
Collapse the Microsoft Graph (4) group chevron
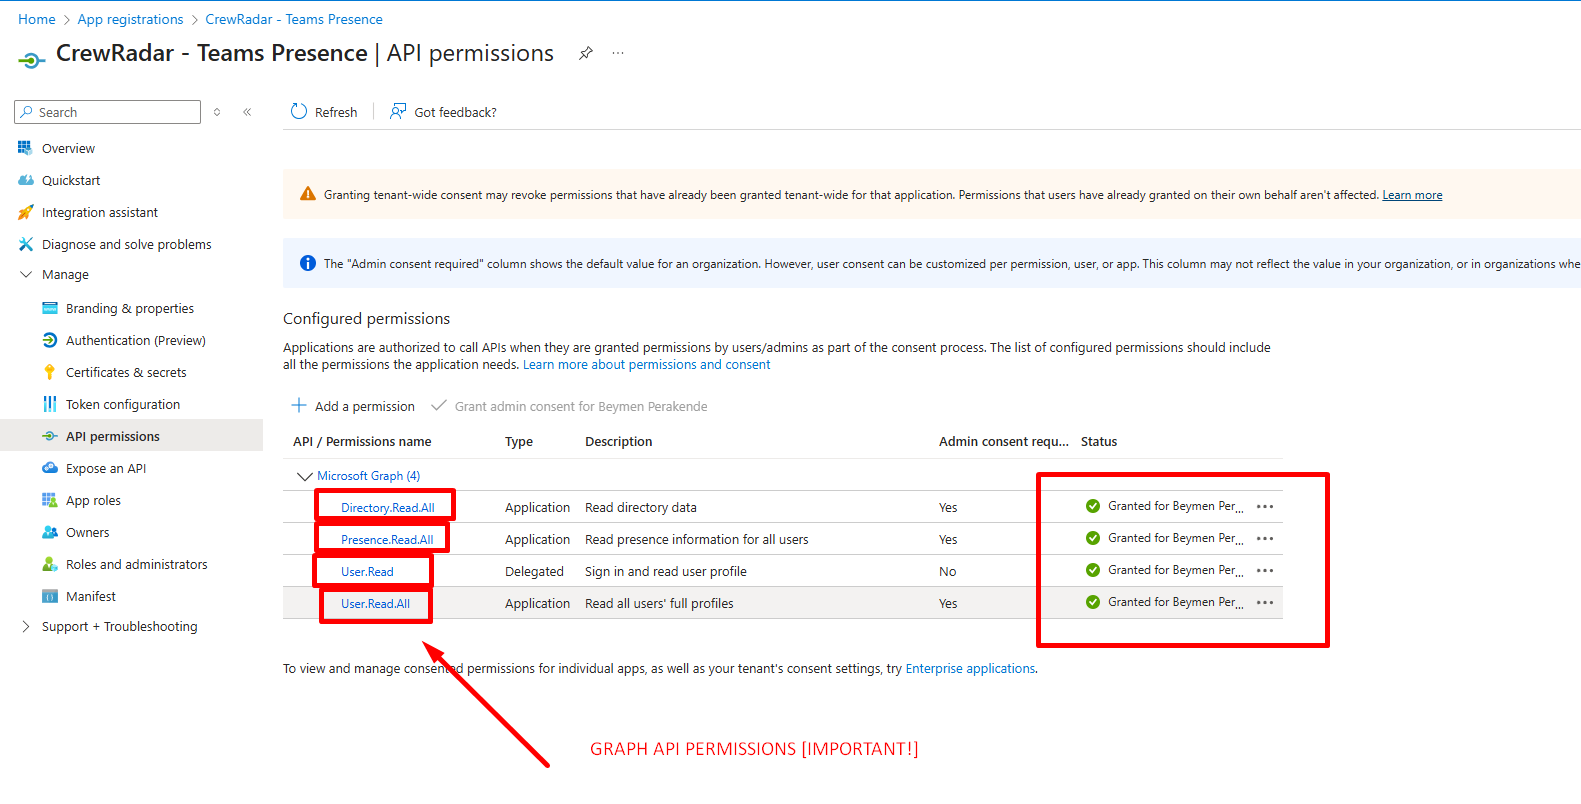coord(304,476)
